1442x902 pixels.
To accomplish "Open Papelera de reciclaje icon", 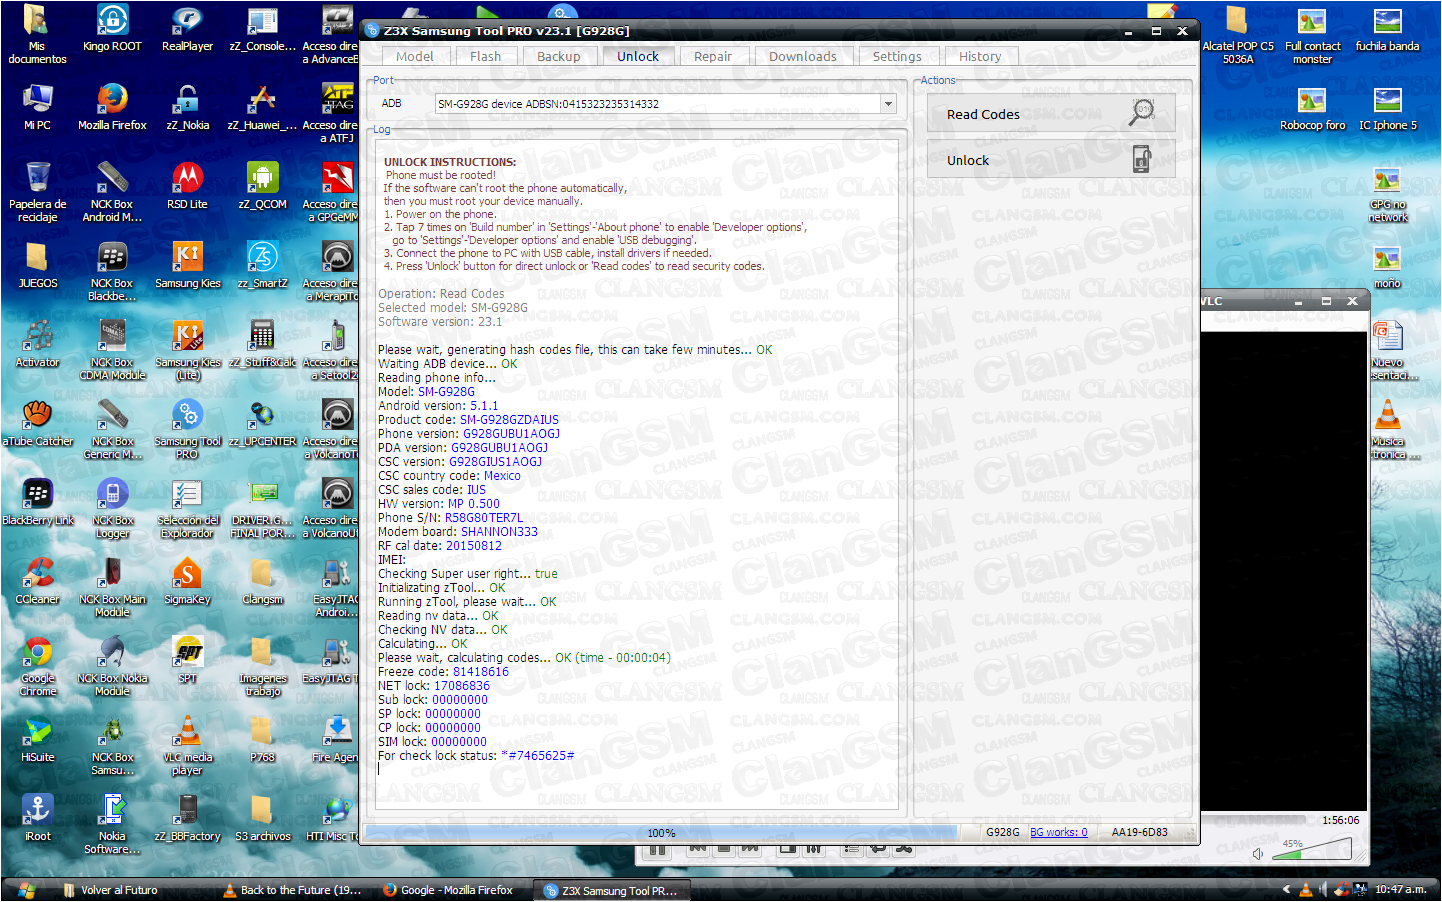I will pos(37,192).
